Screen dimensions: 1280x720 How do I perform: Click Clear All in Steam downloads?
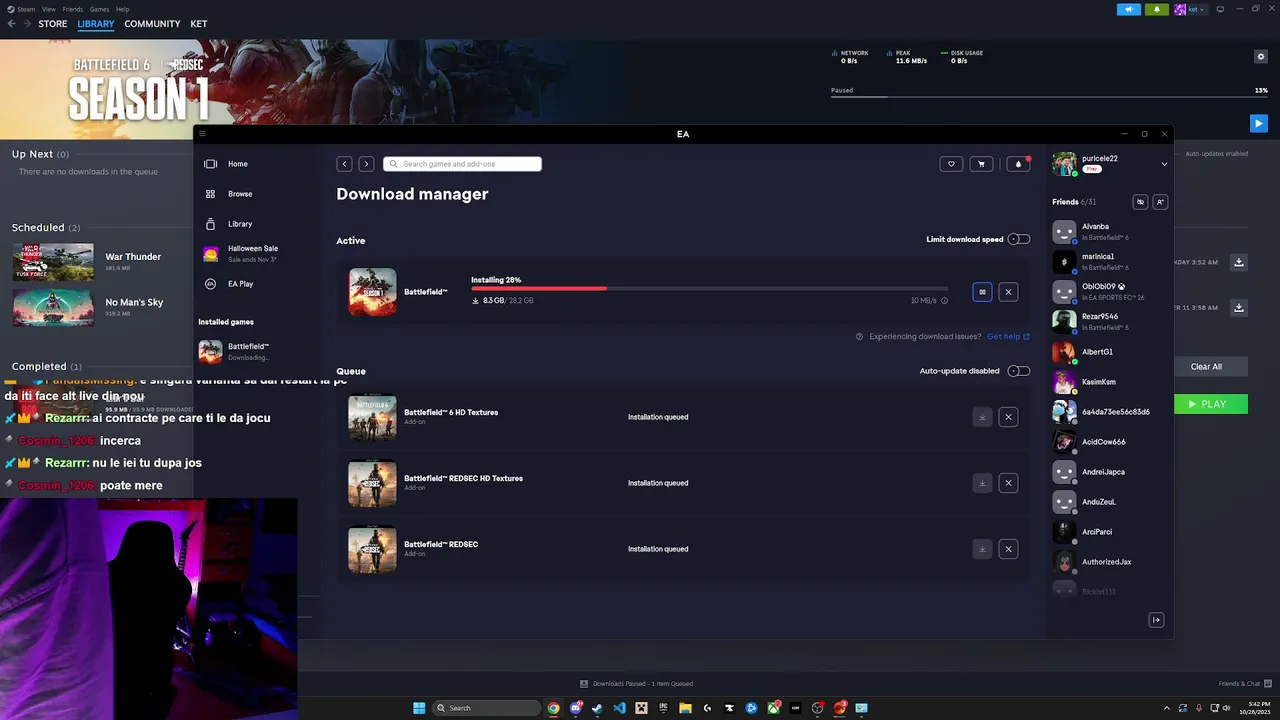(1206, 367)
